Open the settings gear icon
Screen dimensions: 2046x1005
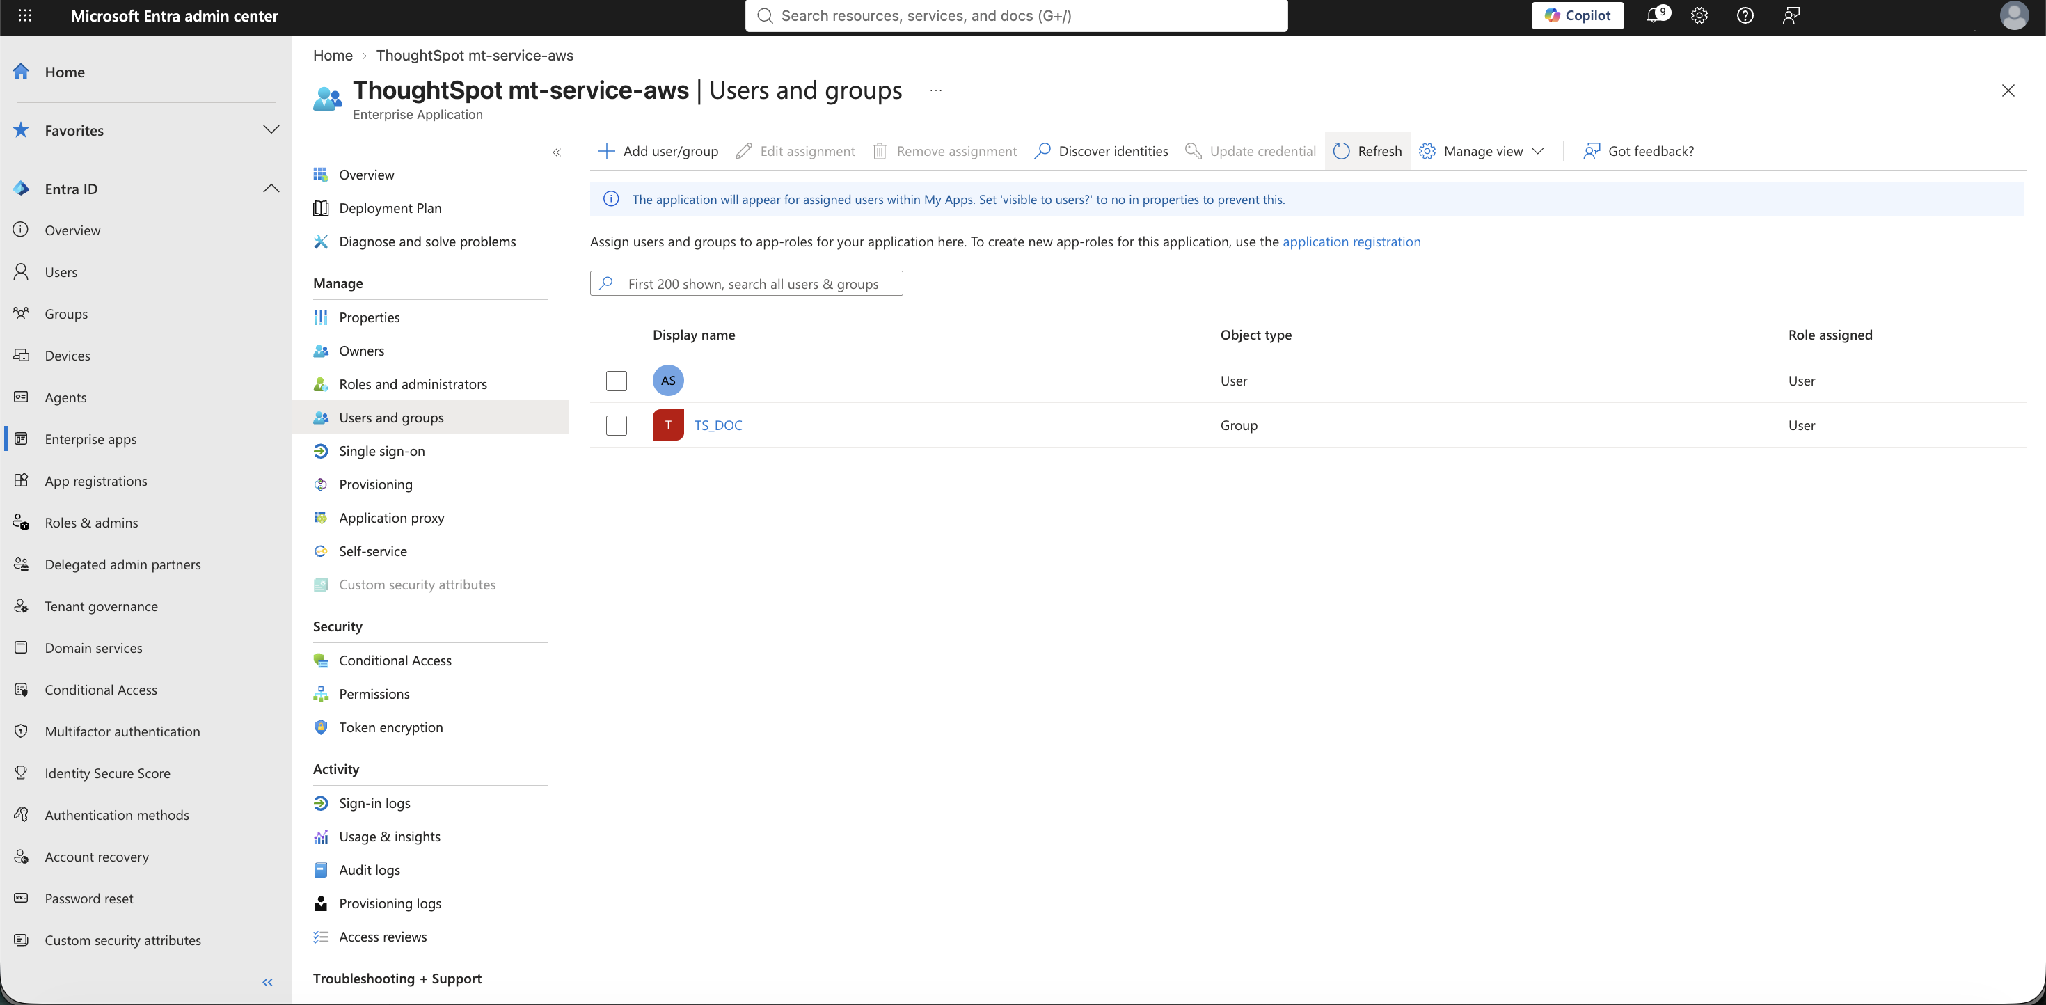point(1699,15)
